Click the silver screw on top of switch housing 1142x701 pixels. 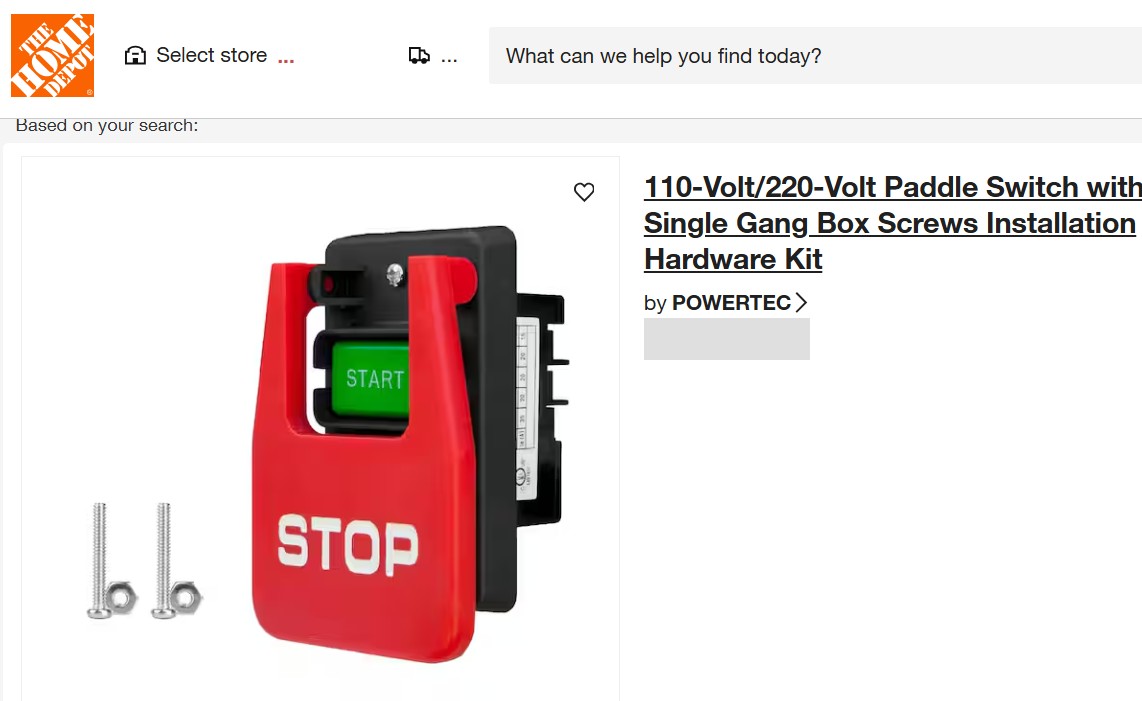(395, 275)
